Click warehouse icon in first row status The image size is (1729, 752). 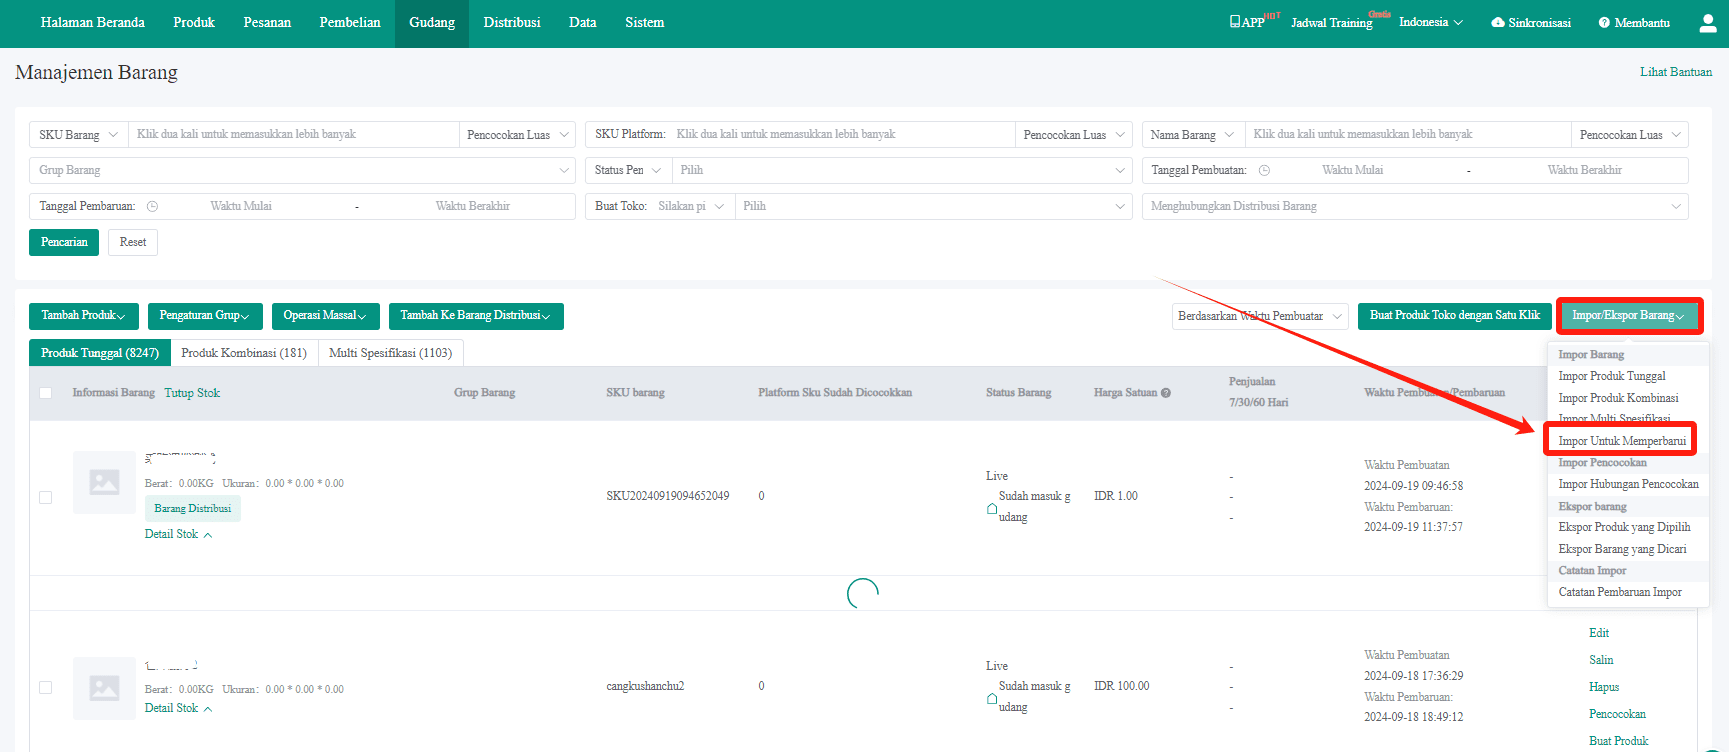(992, 508)
